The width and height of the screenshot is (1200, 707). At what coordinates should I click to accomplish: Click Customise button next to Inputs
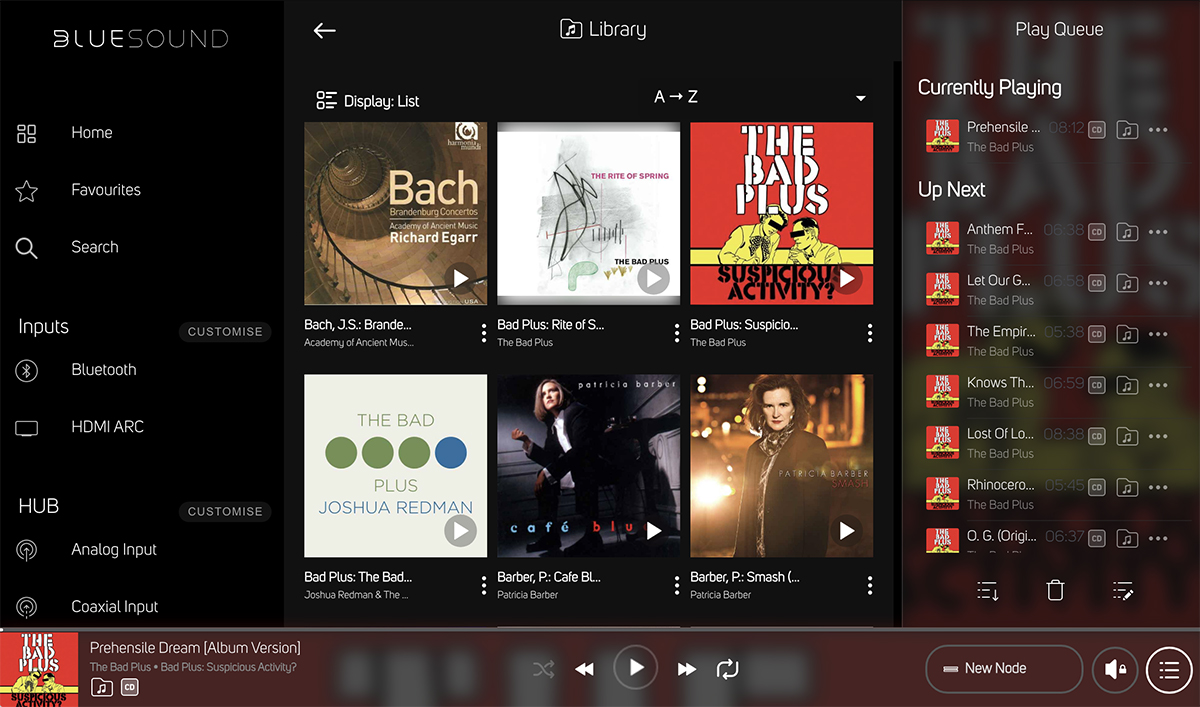click(x=225, y=332)
